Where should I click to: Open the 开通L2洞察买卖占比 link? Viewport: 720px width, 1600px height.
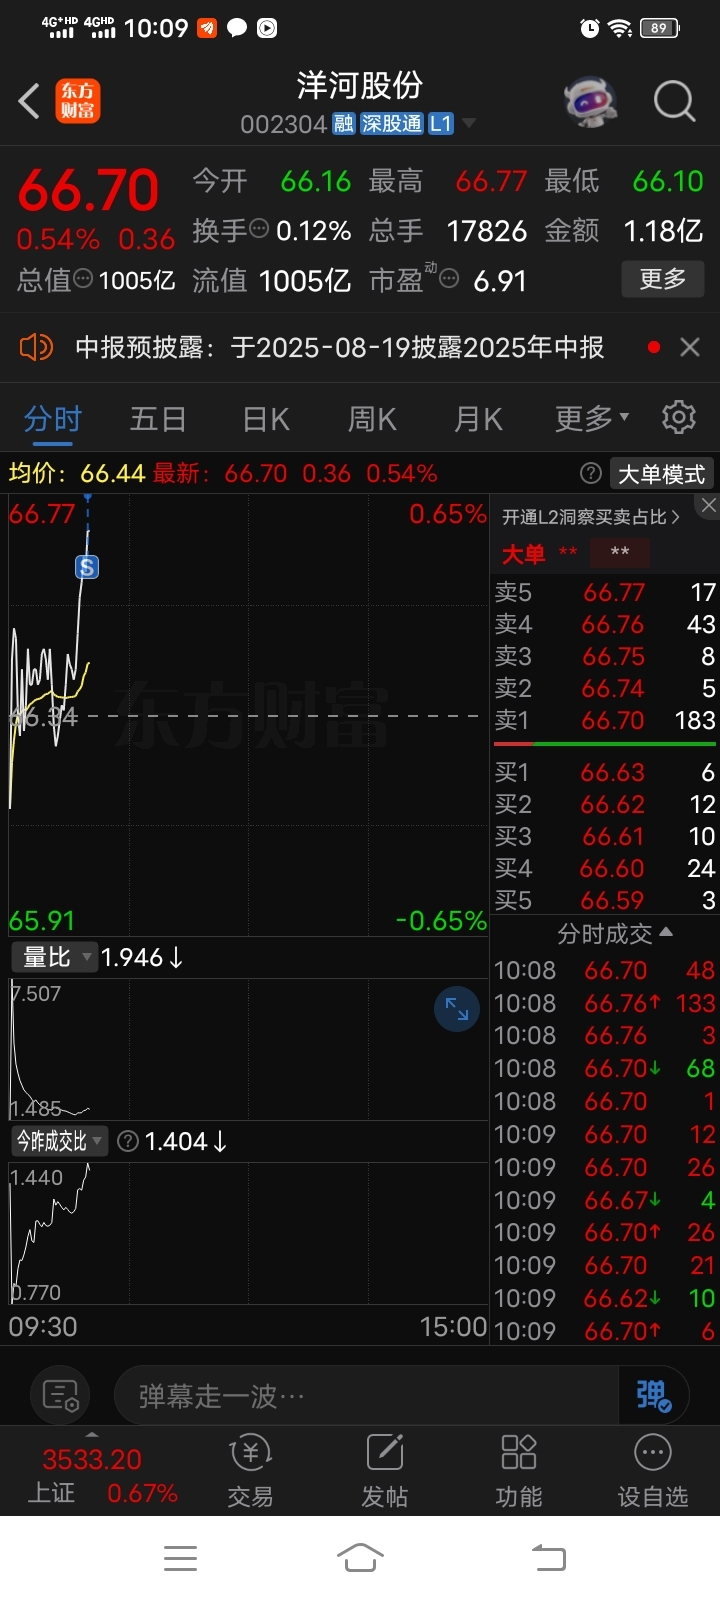tap(591, 517)
